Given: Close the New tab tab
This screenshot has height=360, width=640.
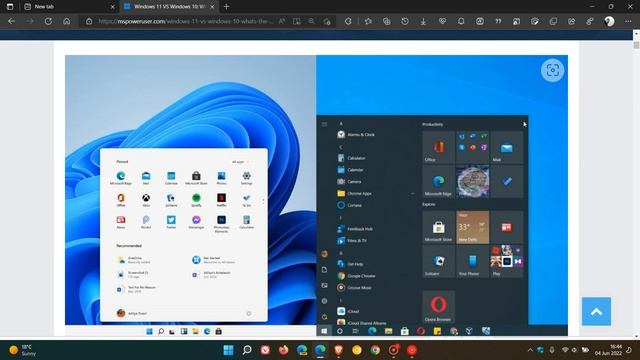Looking at the screenshot, I should coord(113,7).
